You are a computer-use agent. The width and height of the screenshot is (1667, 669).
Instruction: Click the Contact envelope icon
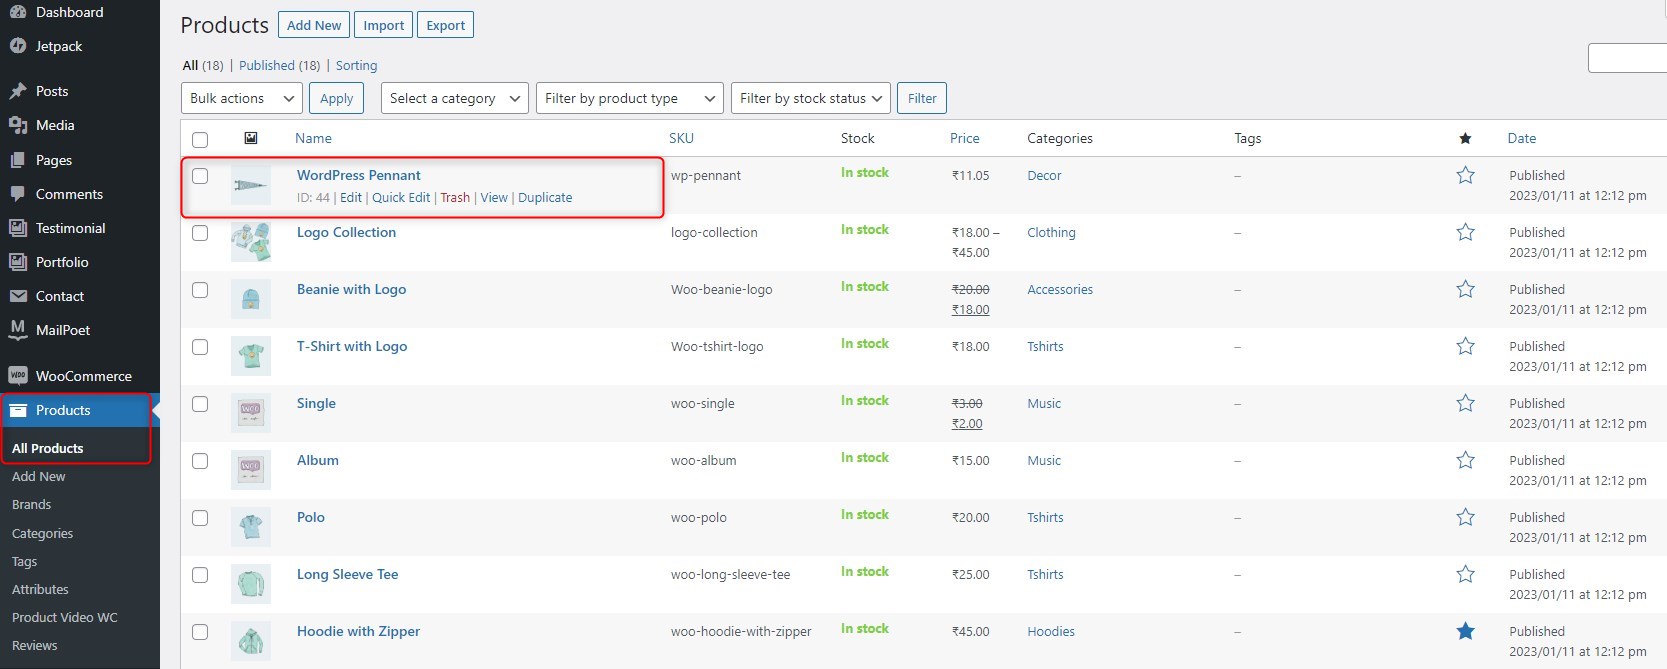click(x=17, y=296)
